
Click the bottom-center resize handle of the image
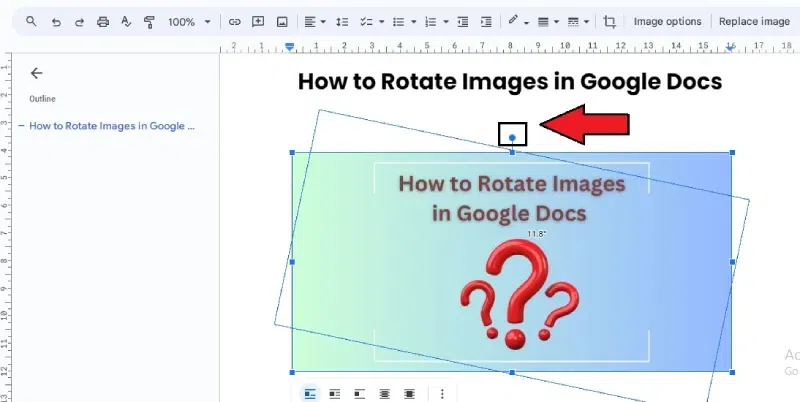point(512,372)
